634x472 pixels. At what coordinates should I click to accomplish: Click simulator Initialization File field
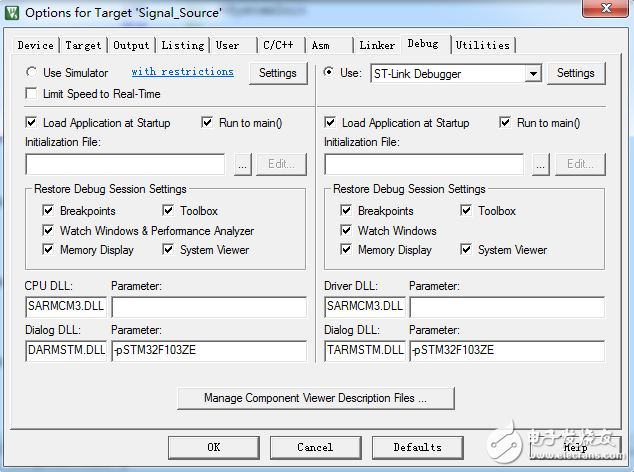point(125,164)
